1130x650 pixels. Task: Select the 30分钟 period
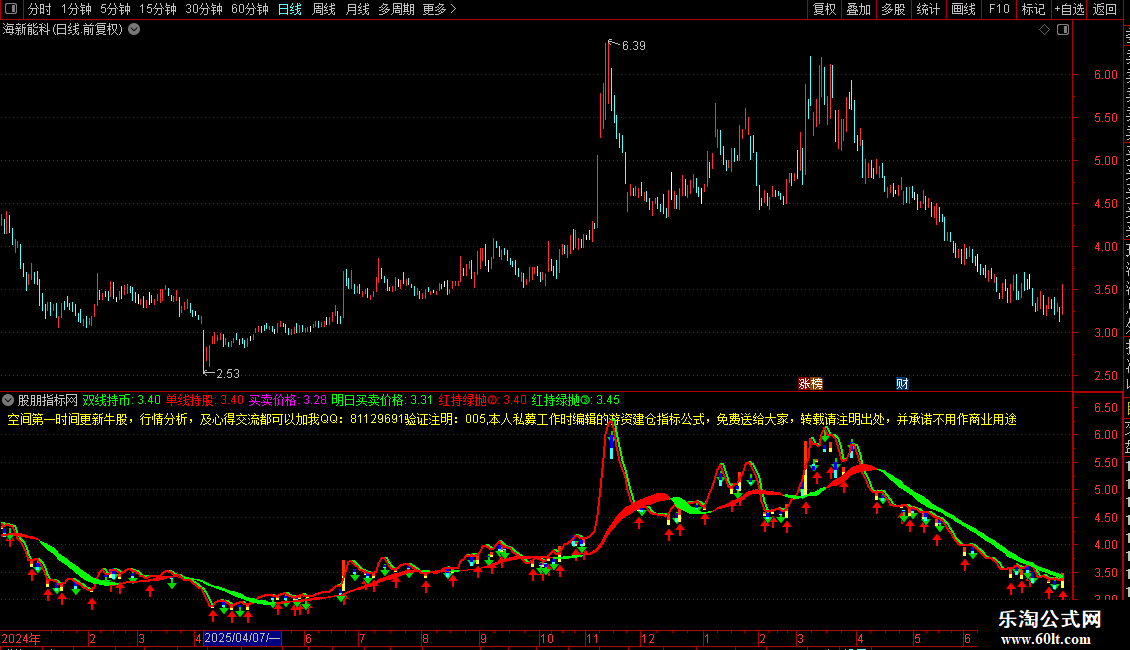coord(203,9)
